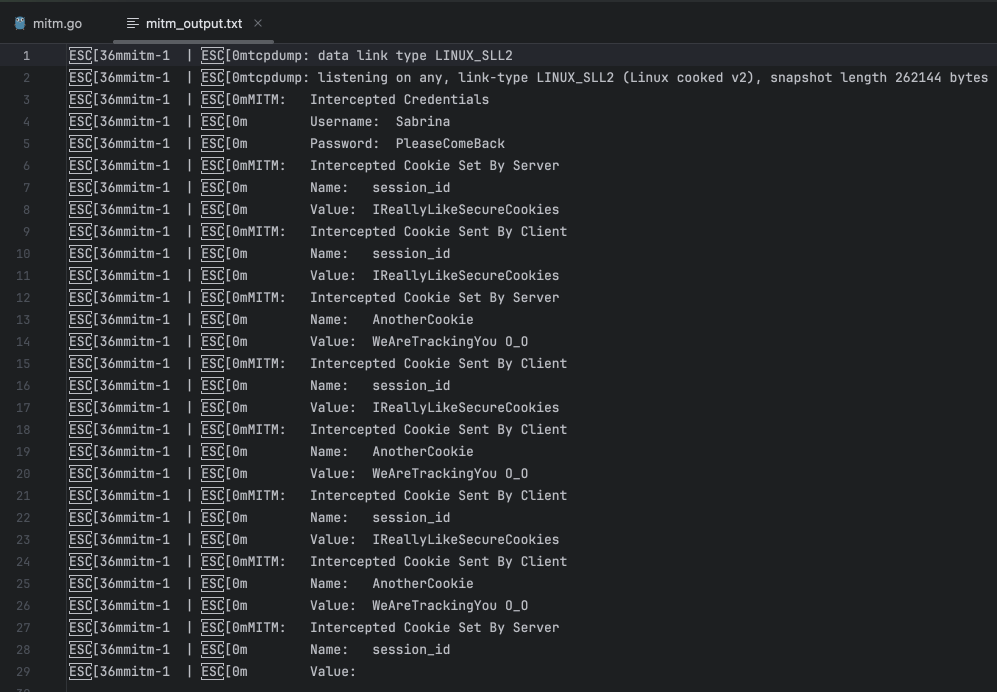Click 'AnotherCookie' name on line 13
Screen dimensions: 997x692
coord(422,320)
